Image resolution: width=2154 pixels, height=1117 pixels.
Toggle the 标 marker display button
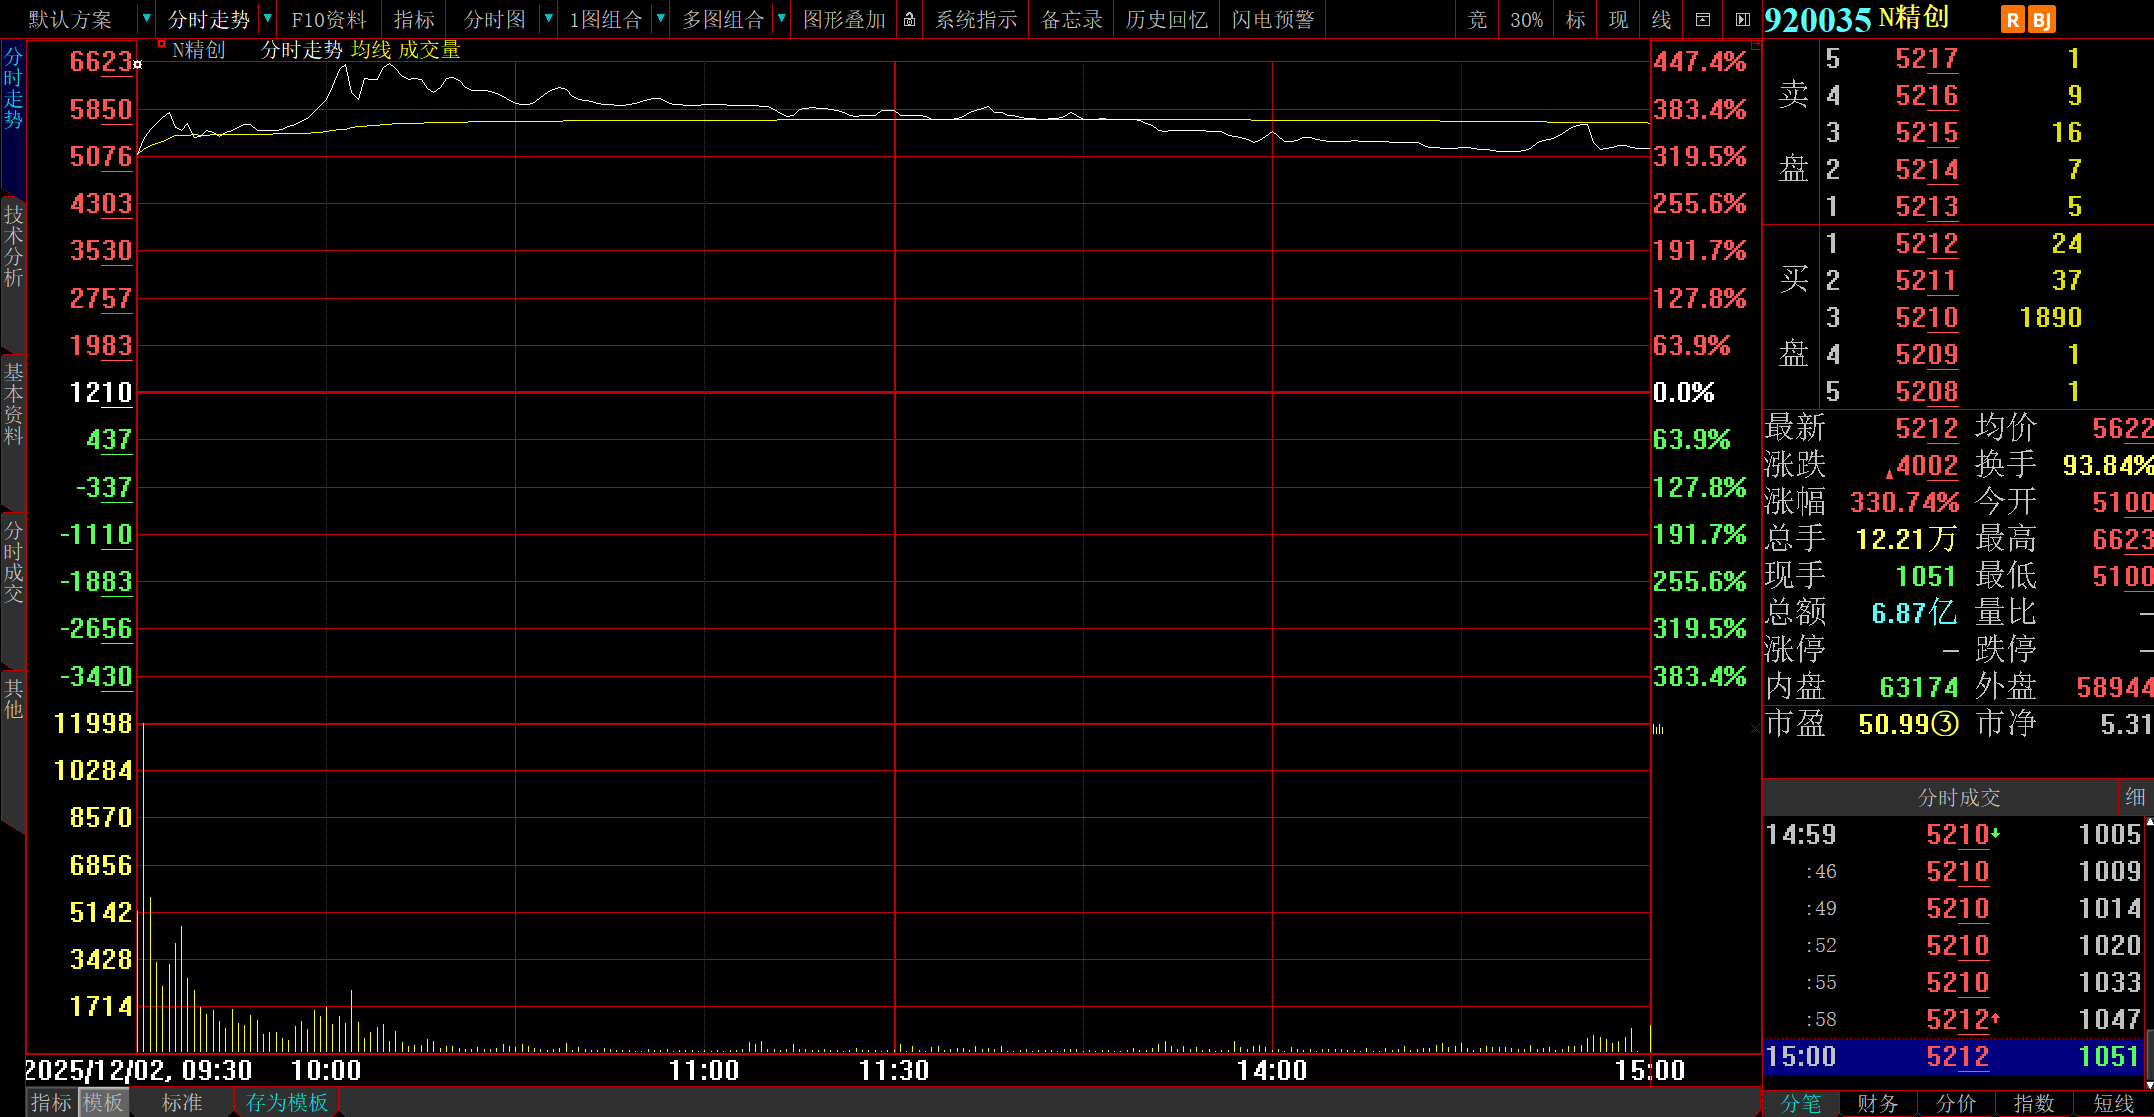click(x=1576, y=19)
